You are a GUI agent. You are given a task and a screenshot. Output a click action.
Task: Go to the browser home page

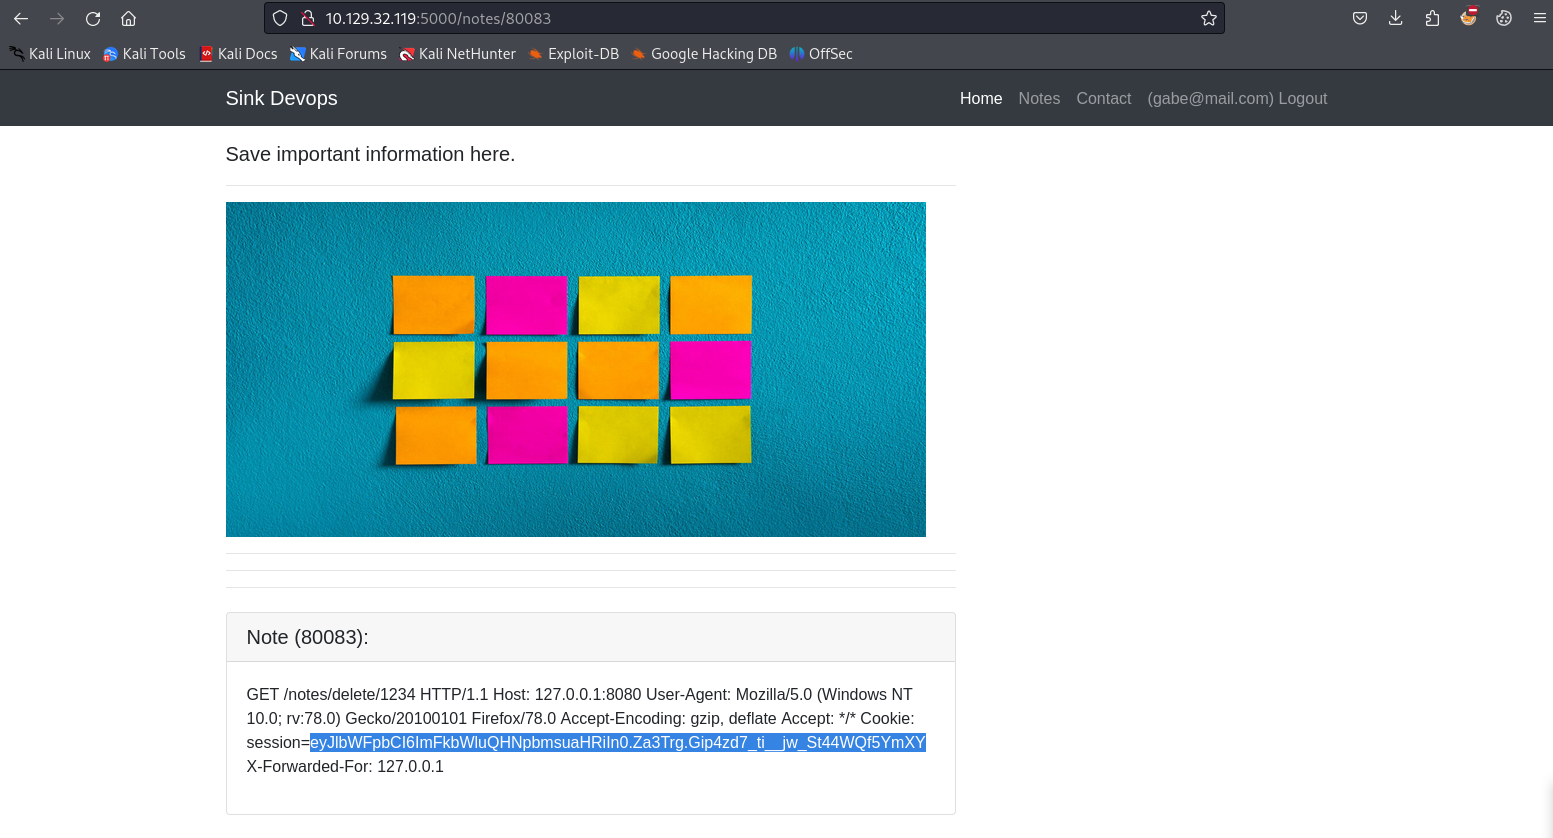[128, 18]
